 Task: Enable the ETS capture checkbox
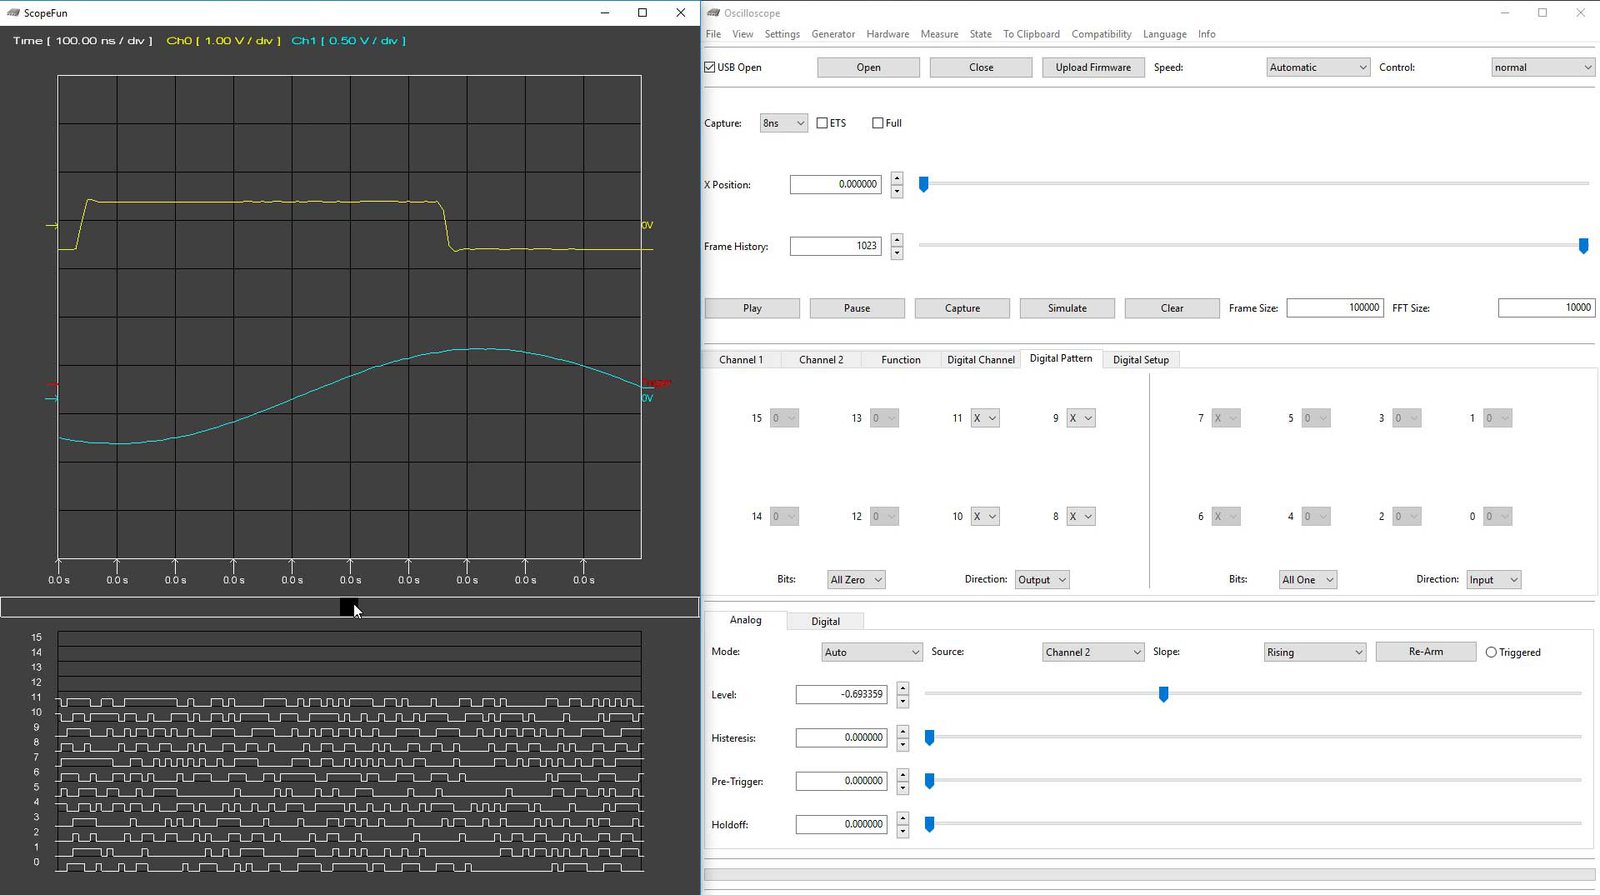tap(822, 123)
